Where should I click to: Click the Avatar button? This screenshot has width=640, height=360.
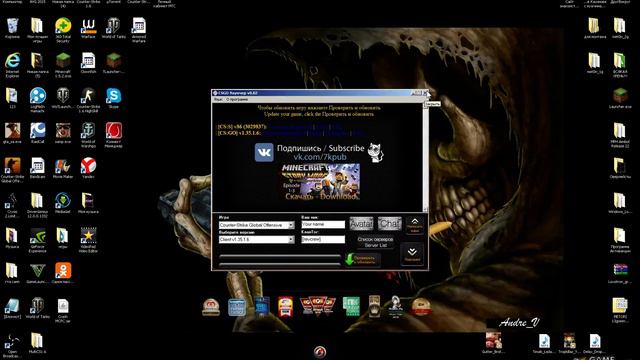tap(361, 224)
